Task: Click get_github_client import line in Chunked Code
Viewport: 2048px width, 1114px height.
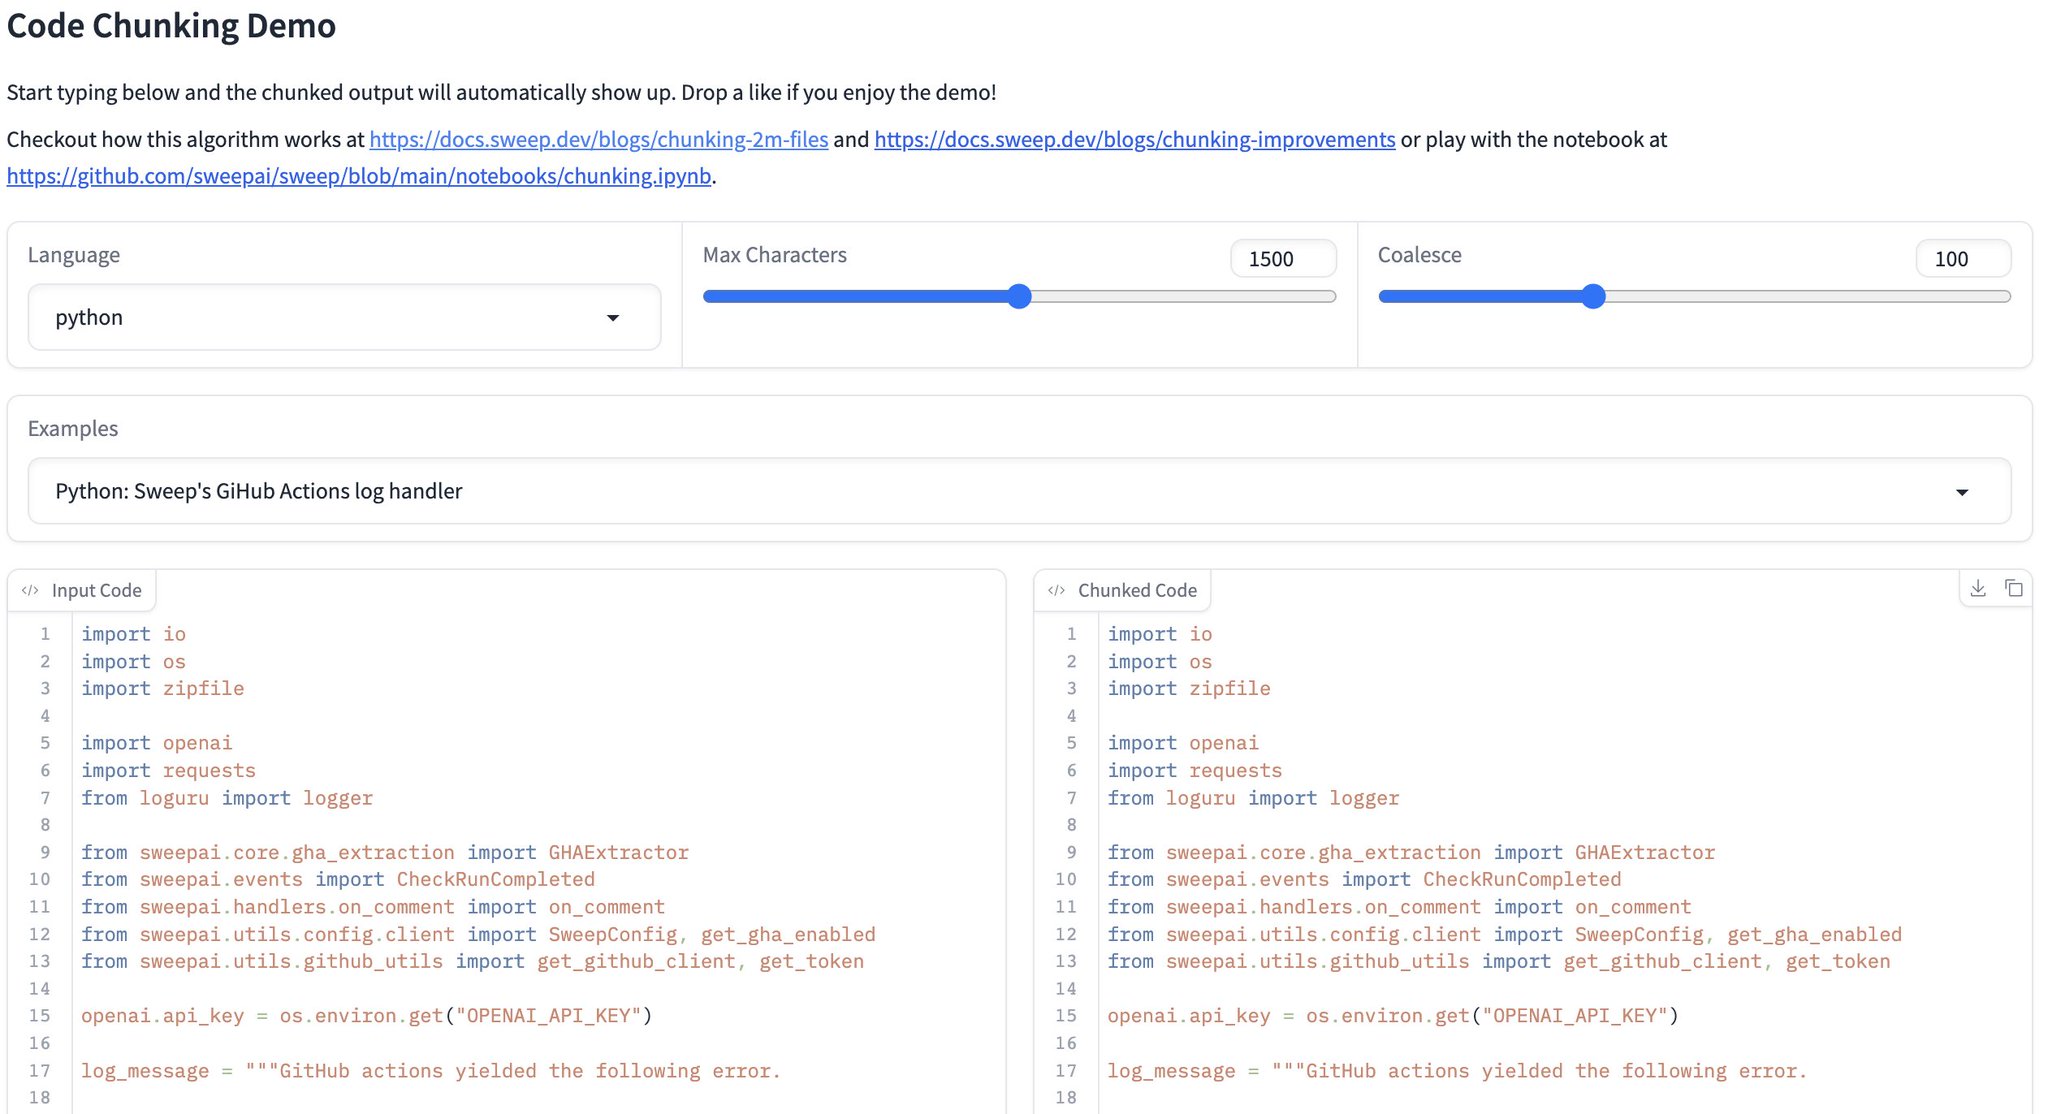Action: coord(1499,961)
